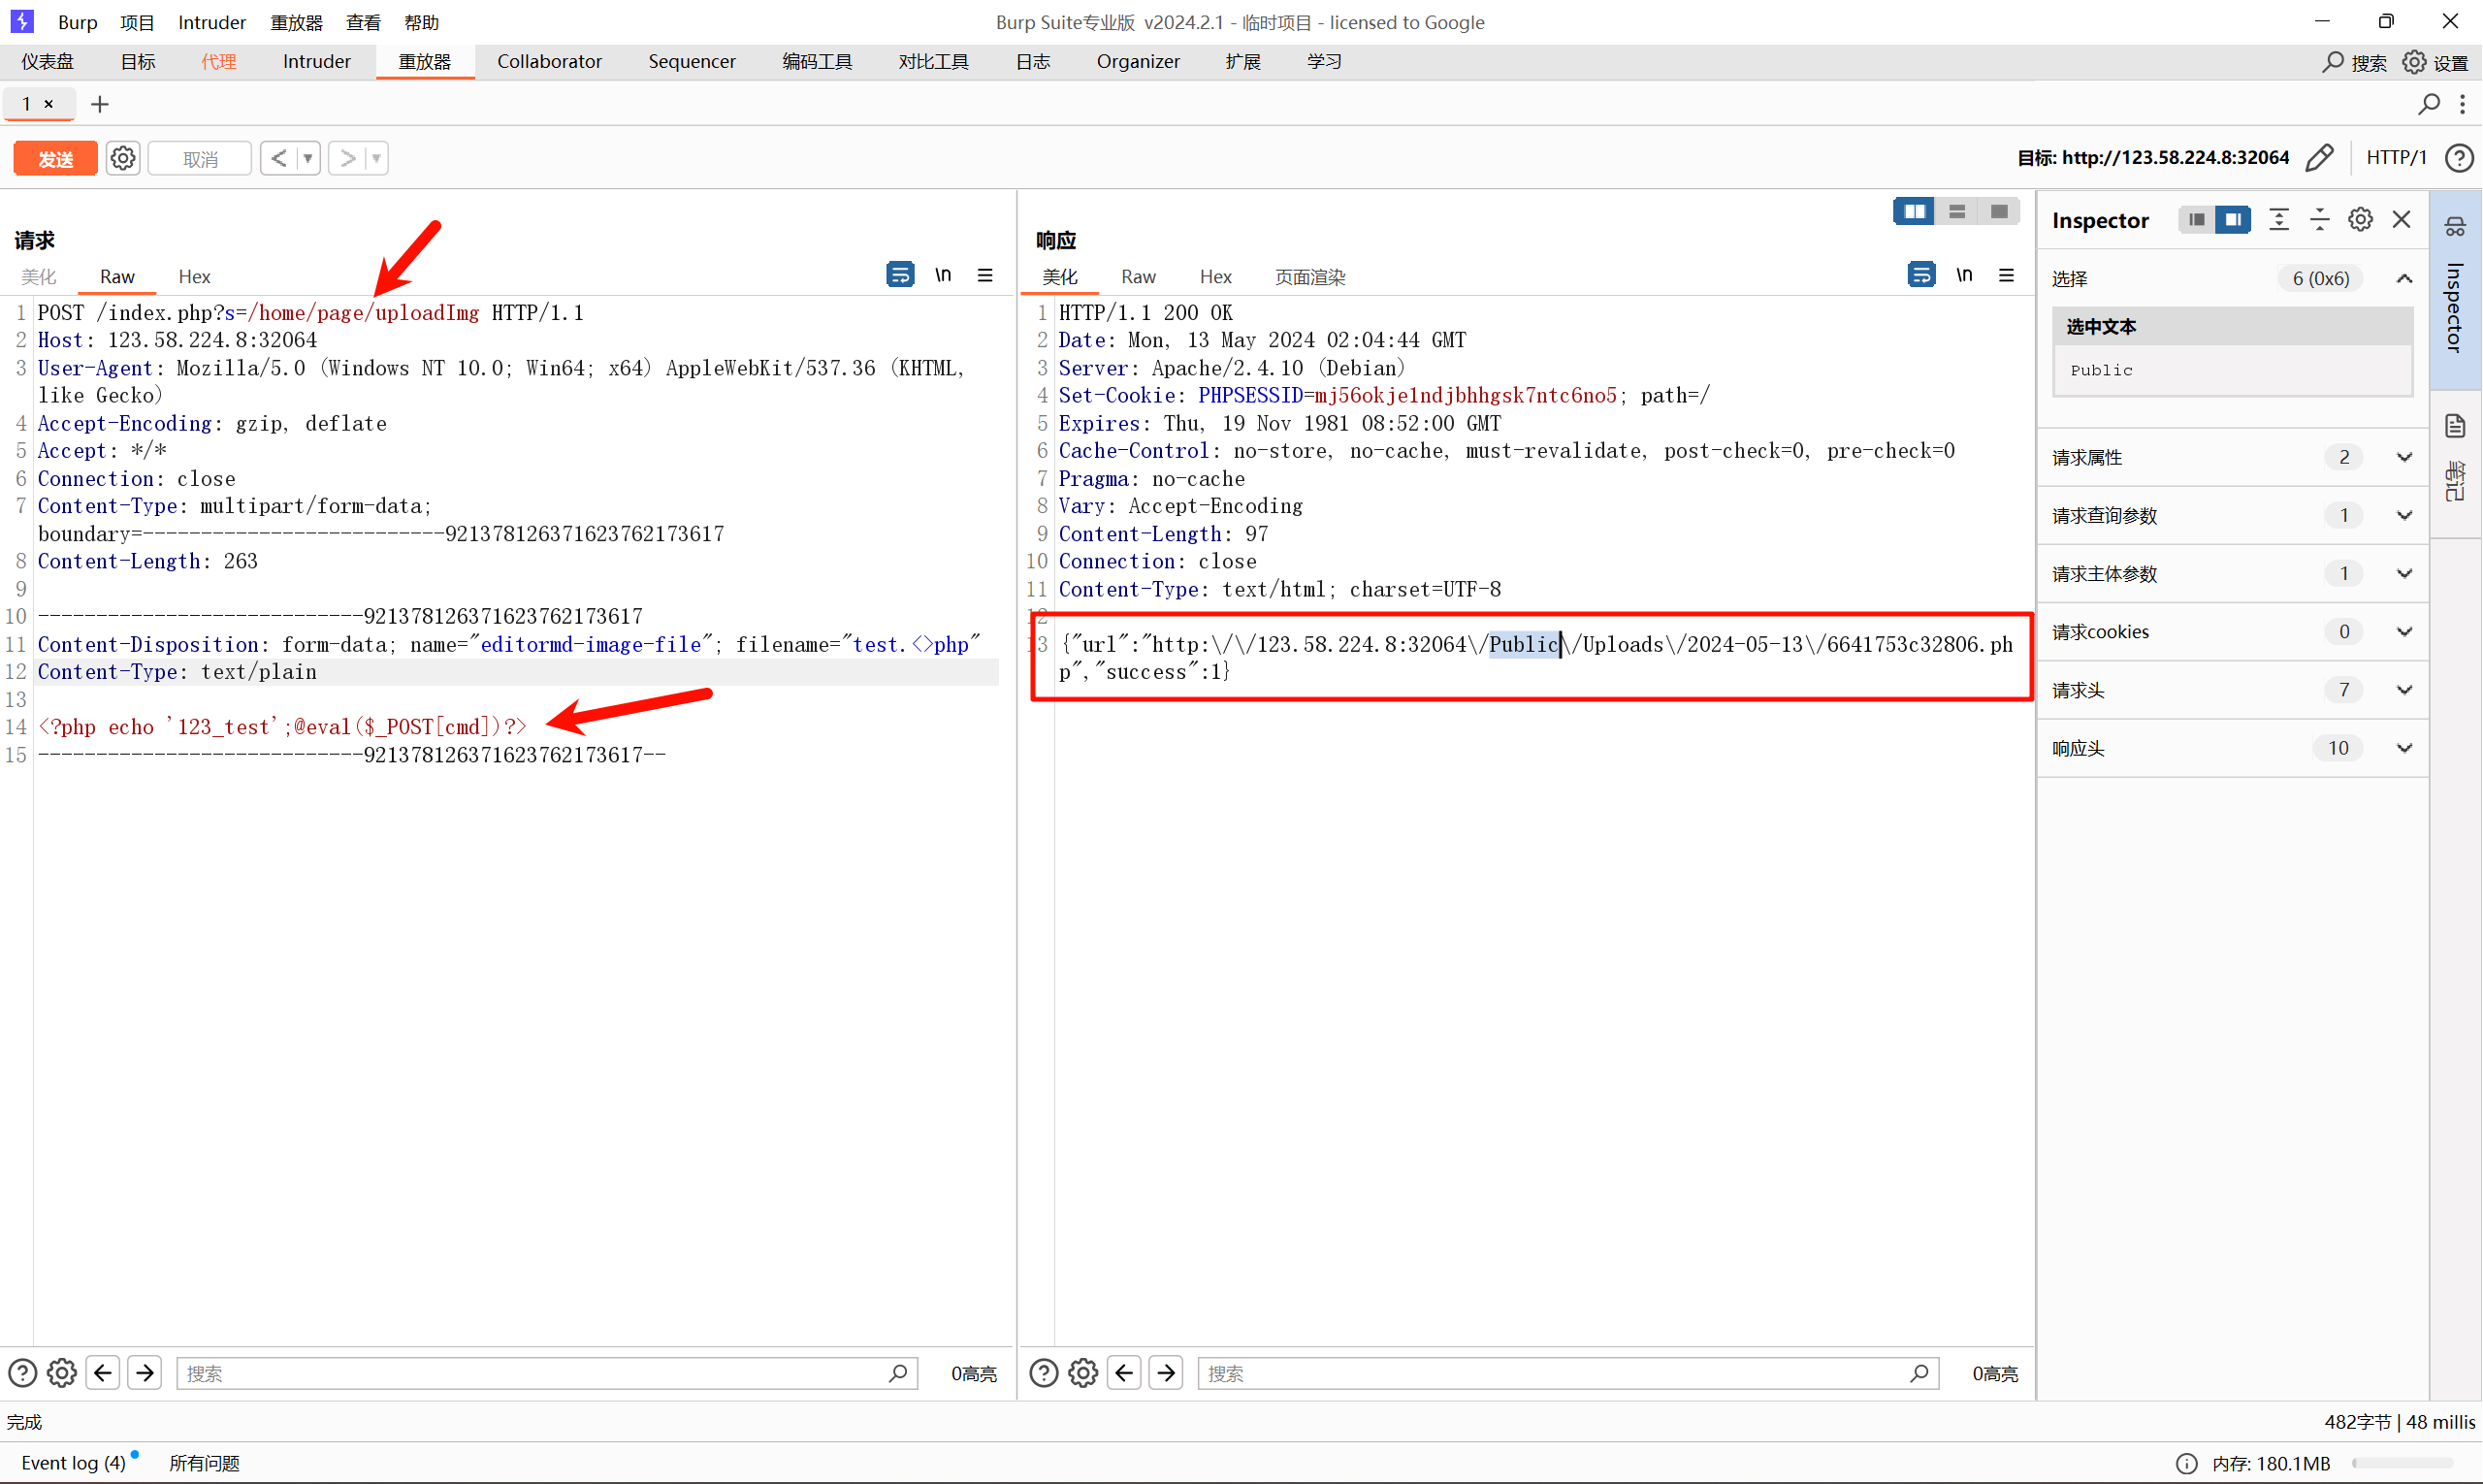Viewport: 2483px width, 1484px height.
Task: Toggle non-printable characters in response panel
Action: coord(1964,274)
